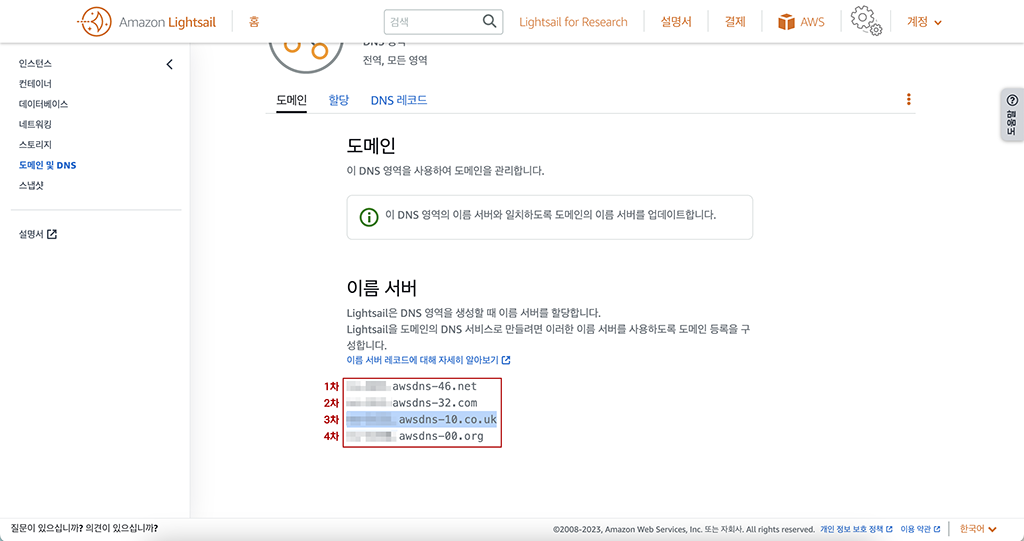Select 네트워킹 in the sidebar
This screenshot has height=541, width=1024.
pos(35,124)
